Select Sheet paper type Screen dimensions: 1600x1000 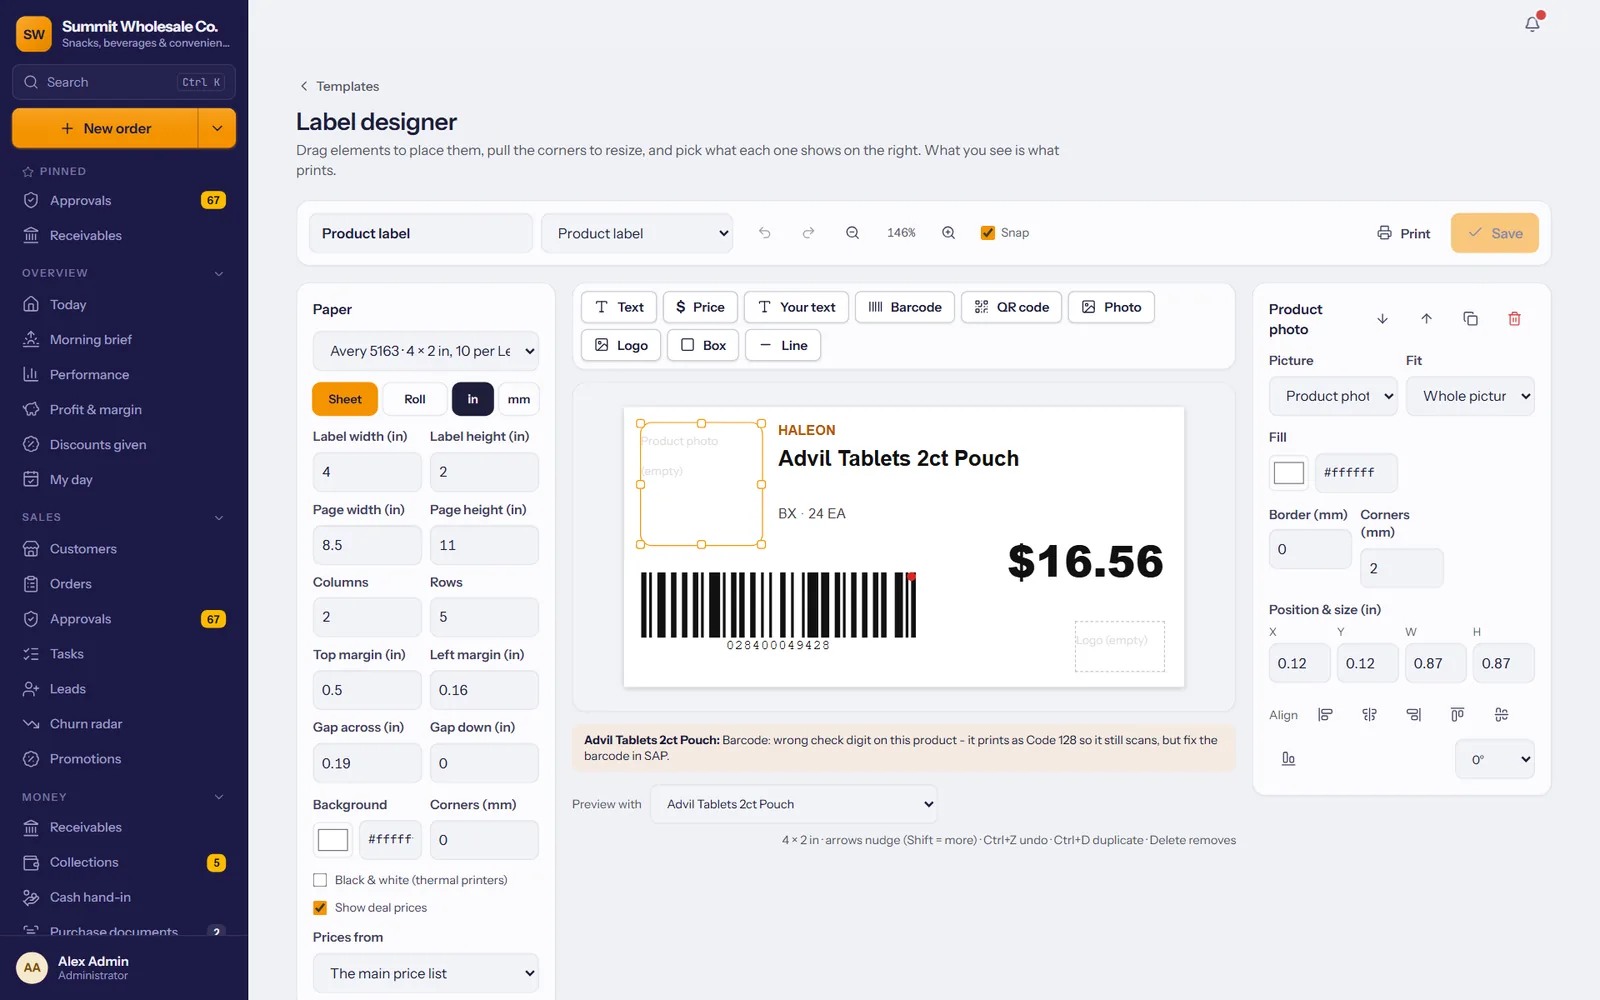coord(345,399)
